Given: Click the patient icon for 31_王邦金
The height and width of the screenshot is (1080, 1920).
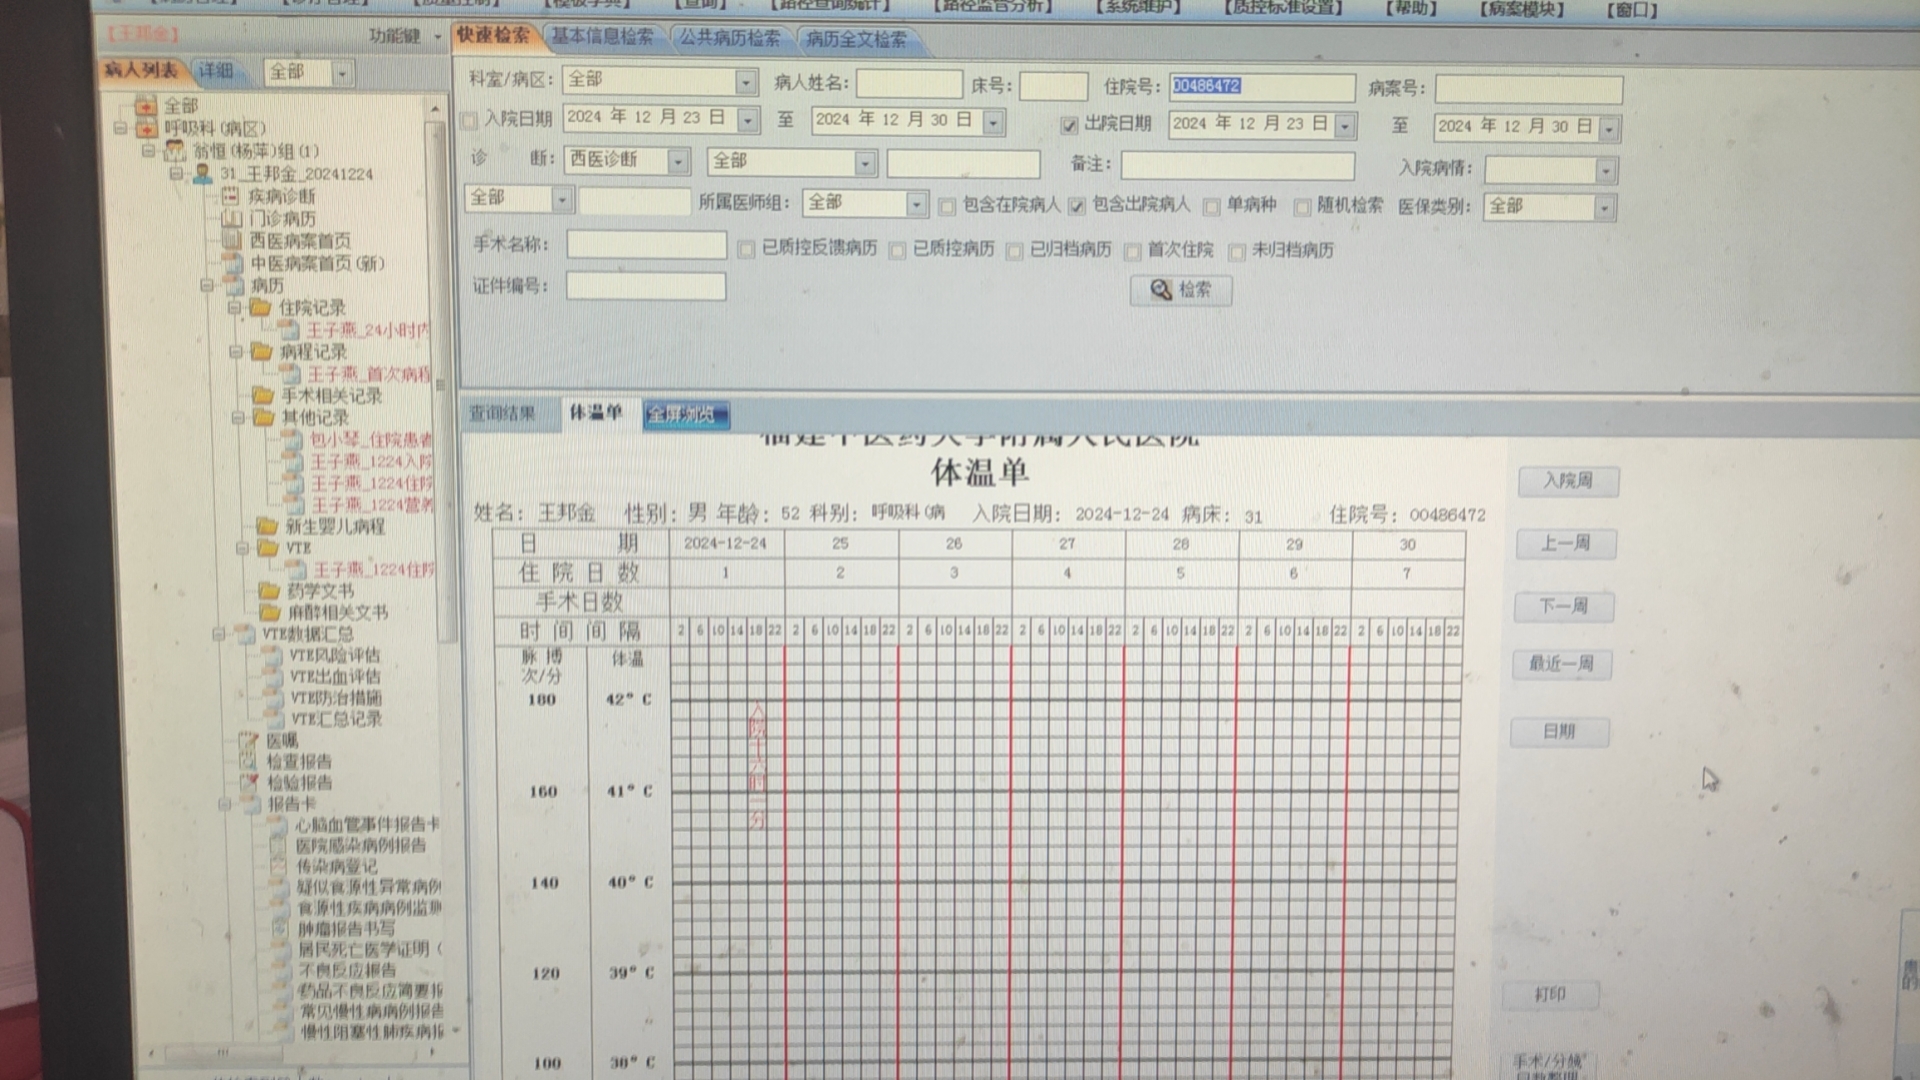Looking at the screenshot, I should tap(202, 174).
